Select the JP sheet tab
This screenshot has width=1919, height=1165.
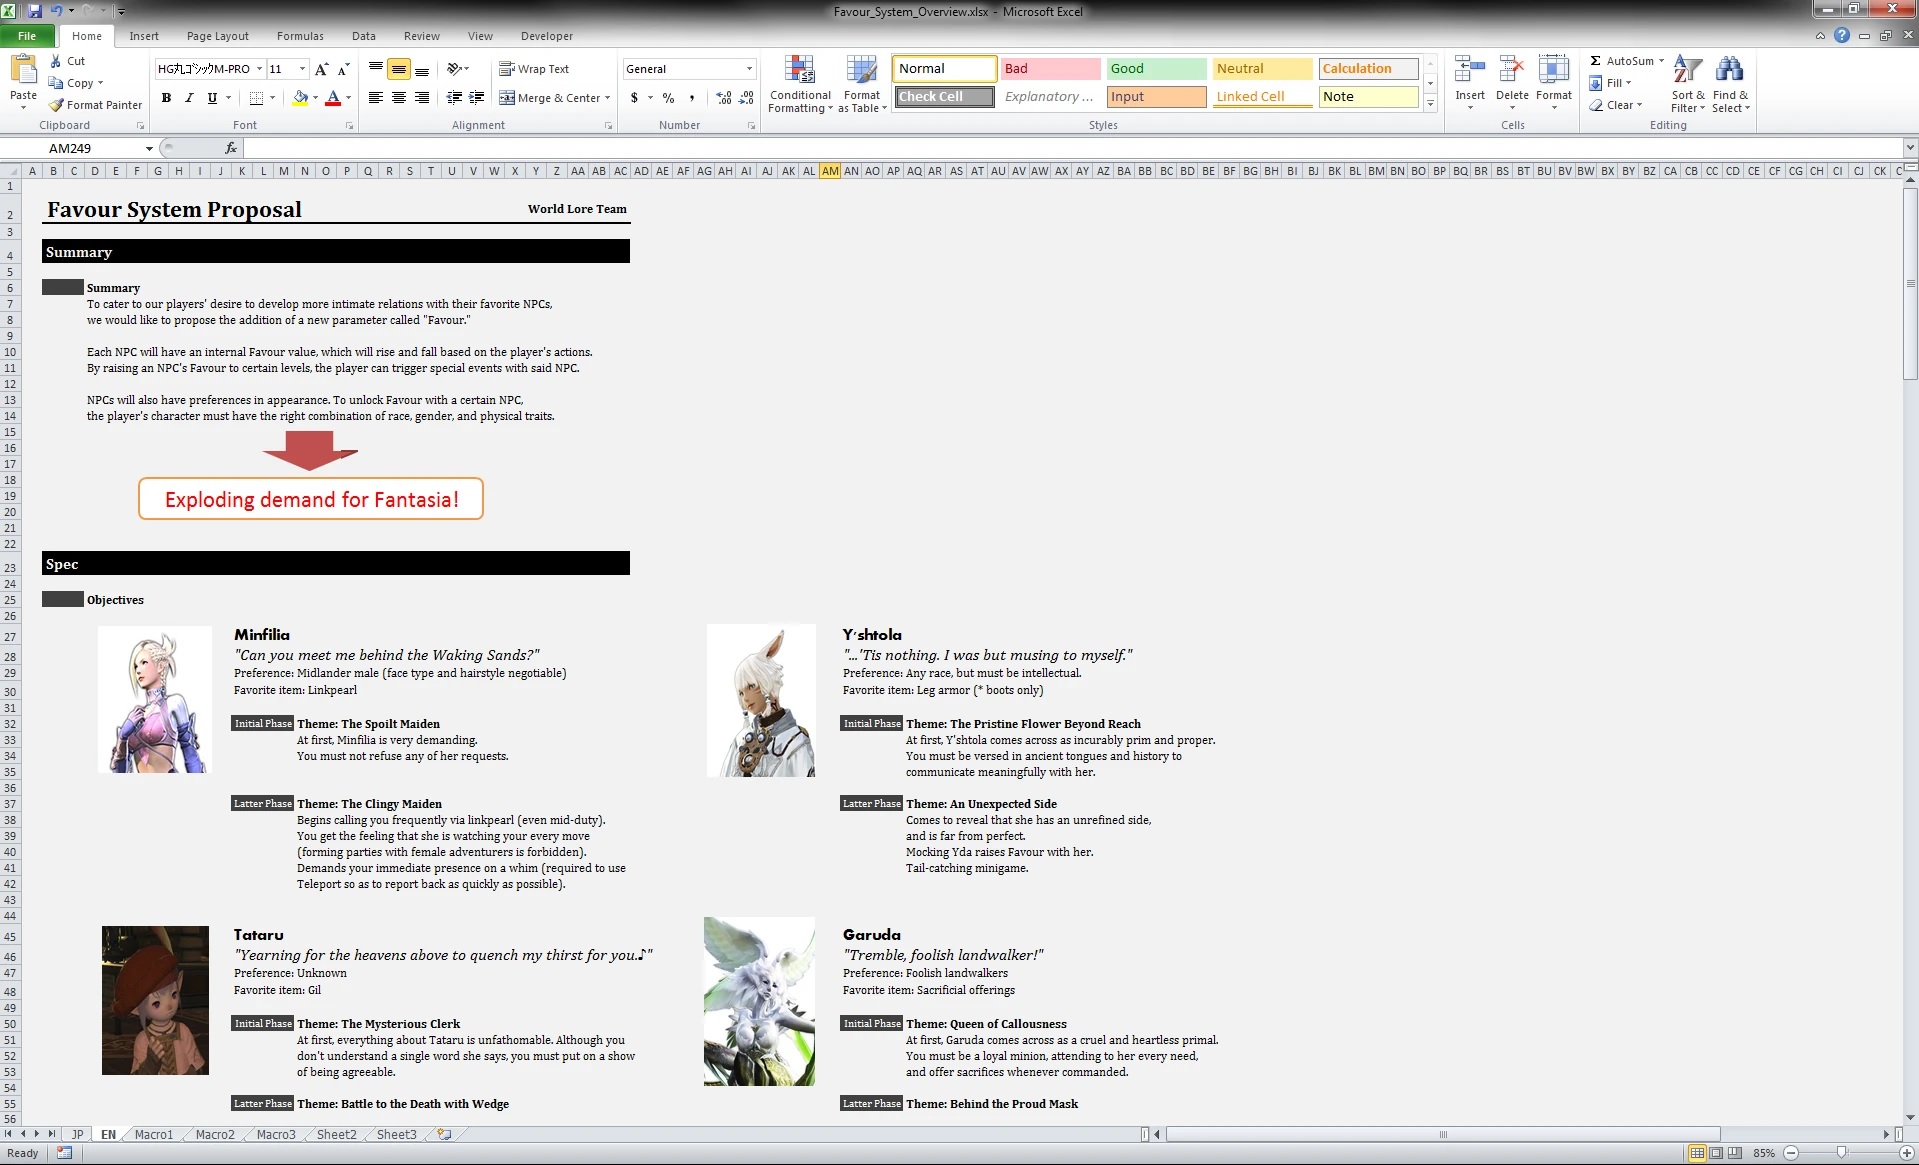pos(77,1134)
